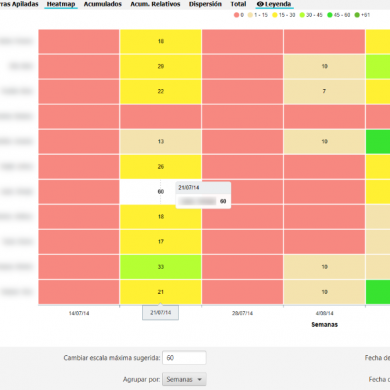
Task: Toggle the +61 legend entry
Action: click(362, 15)
